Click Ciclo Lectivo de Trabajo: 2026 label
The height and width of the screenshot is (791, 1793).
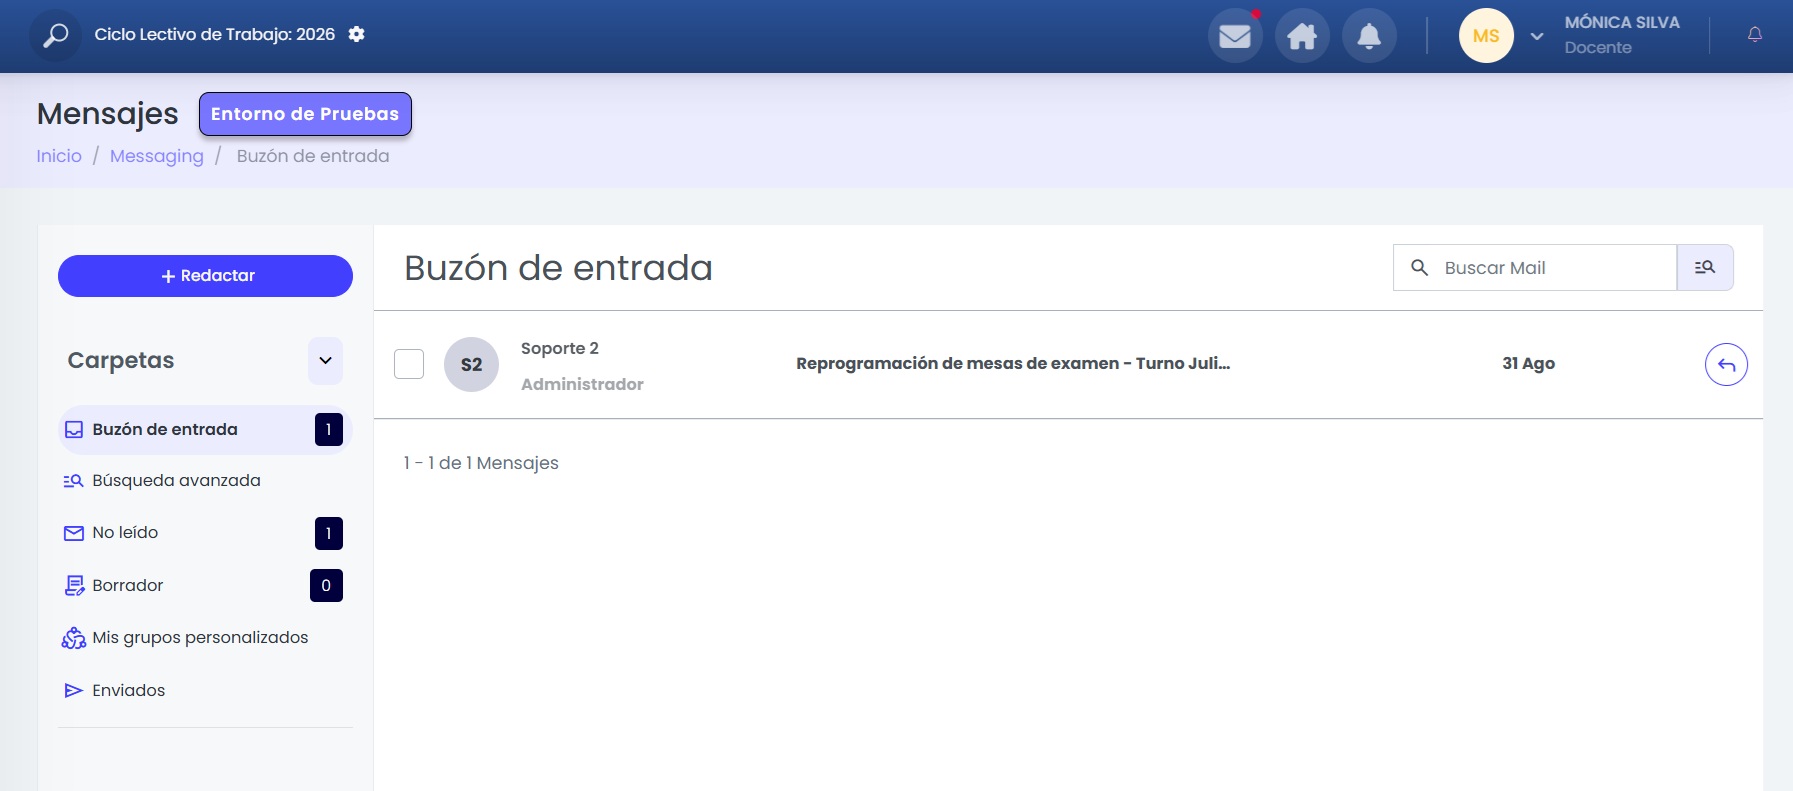(x=214, y=34)
